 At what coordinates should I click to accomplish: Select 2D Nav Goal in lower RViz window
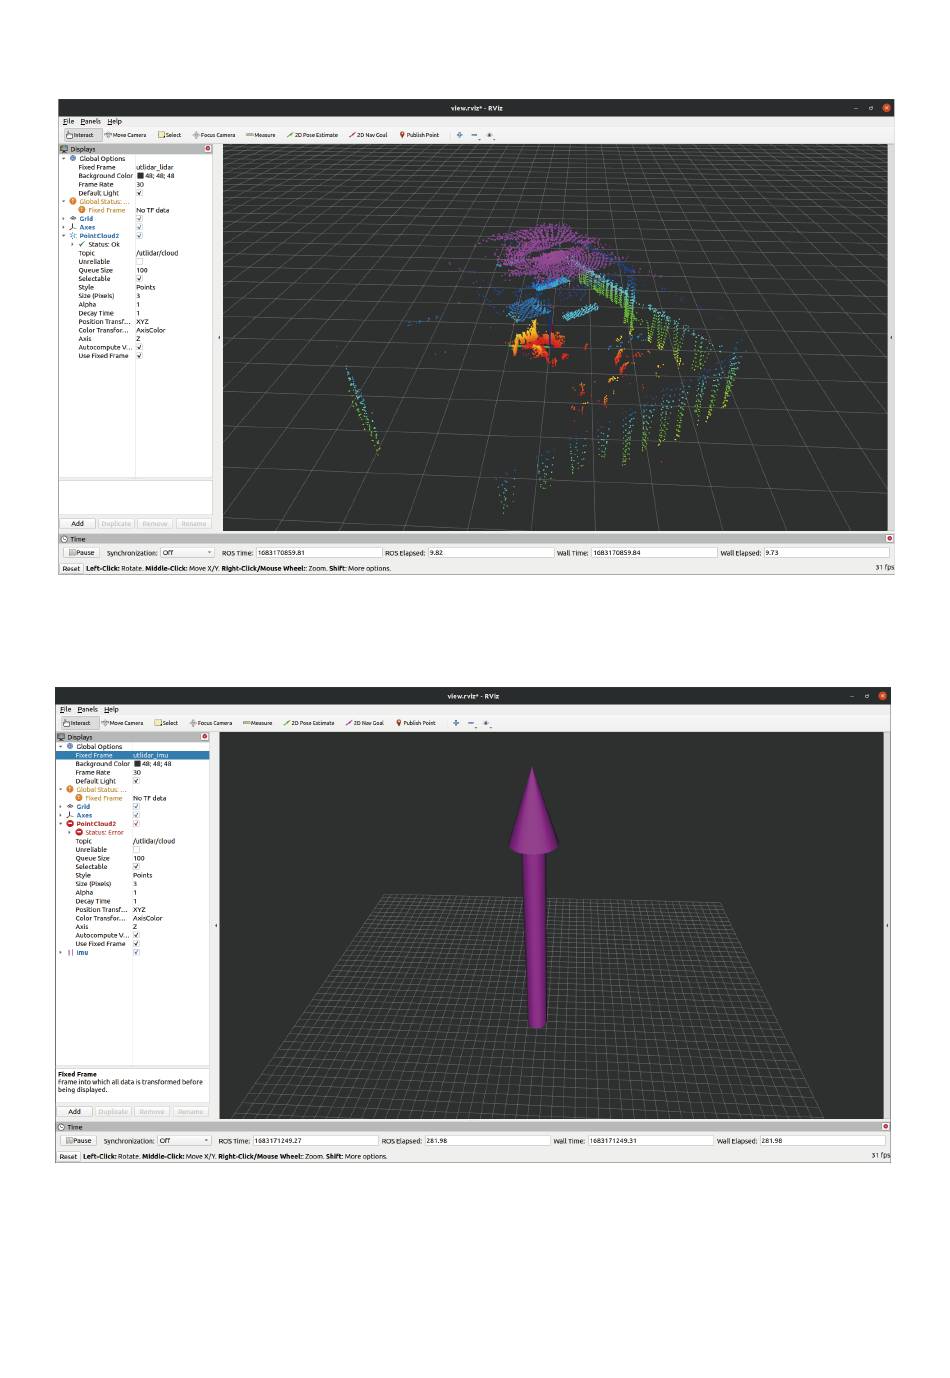coord(366,723)
